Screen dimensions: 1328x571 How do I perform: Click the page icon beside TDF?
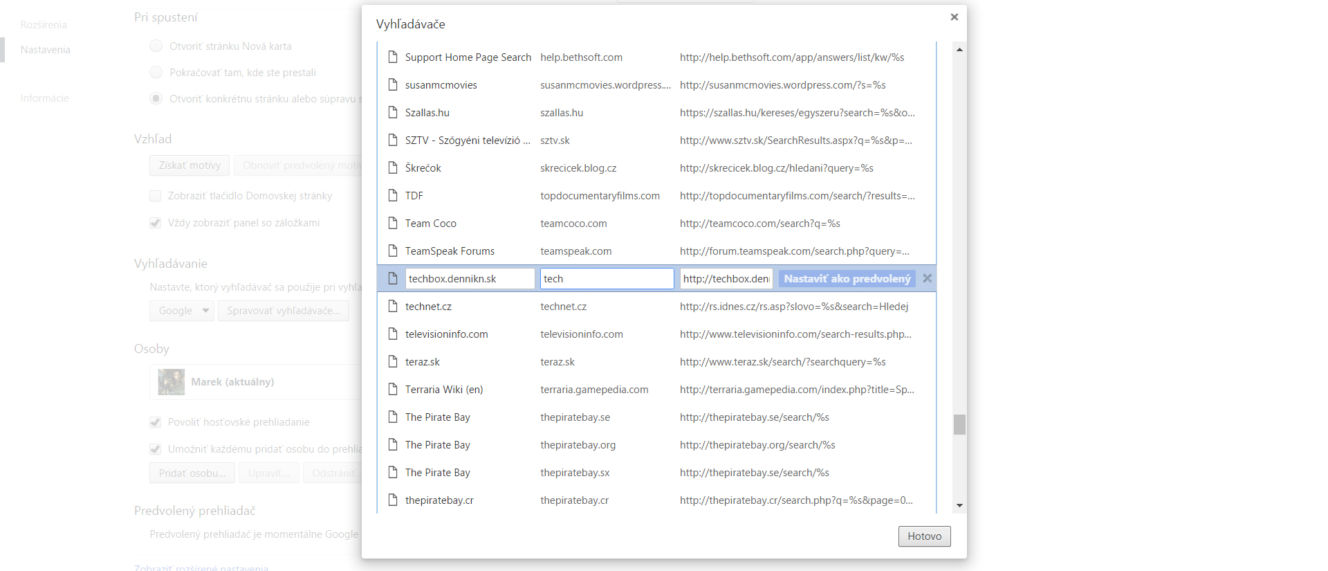pyautogui.click(x=393, y=196)
